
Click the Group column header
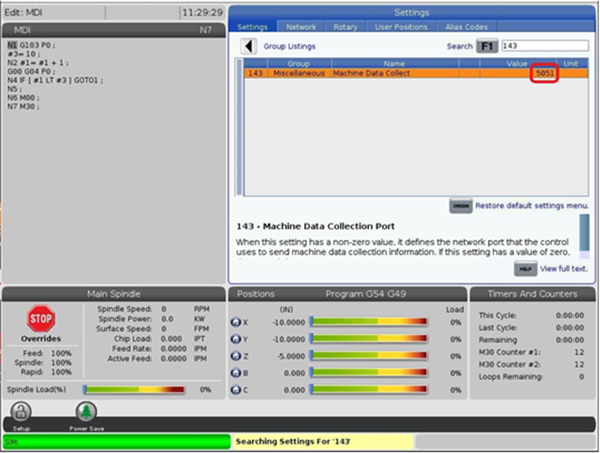299,64
